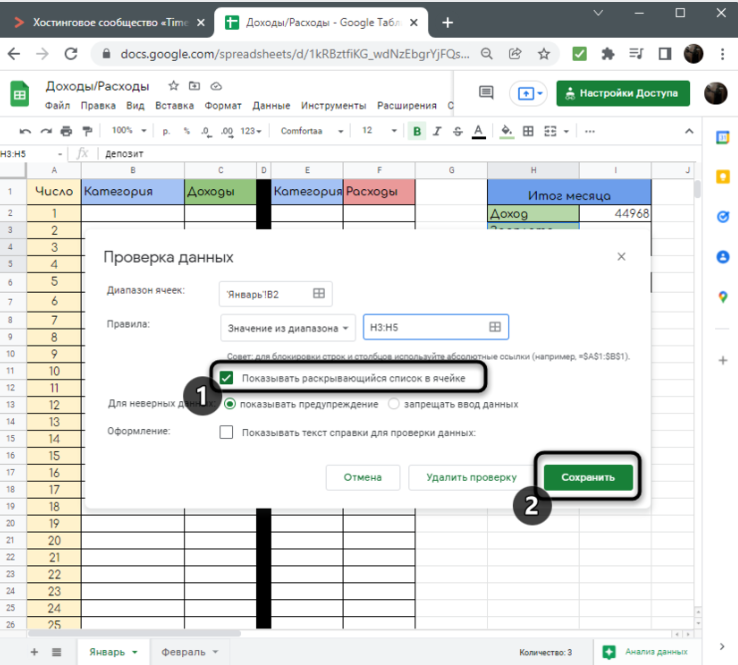
Task: Open the Maps side panel icon
Action: [x=722, y=297]
